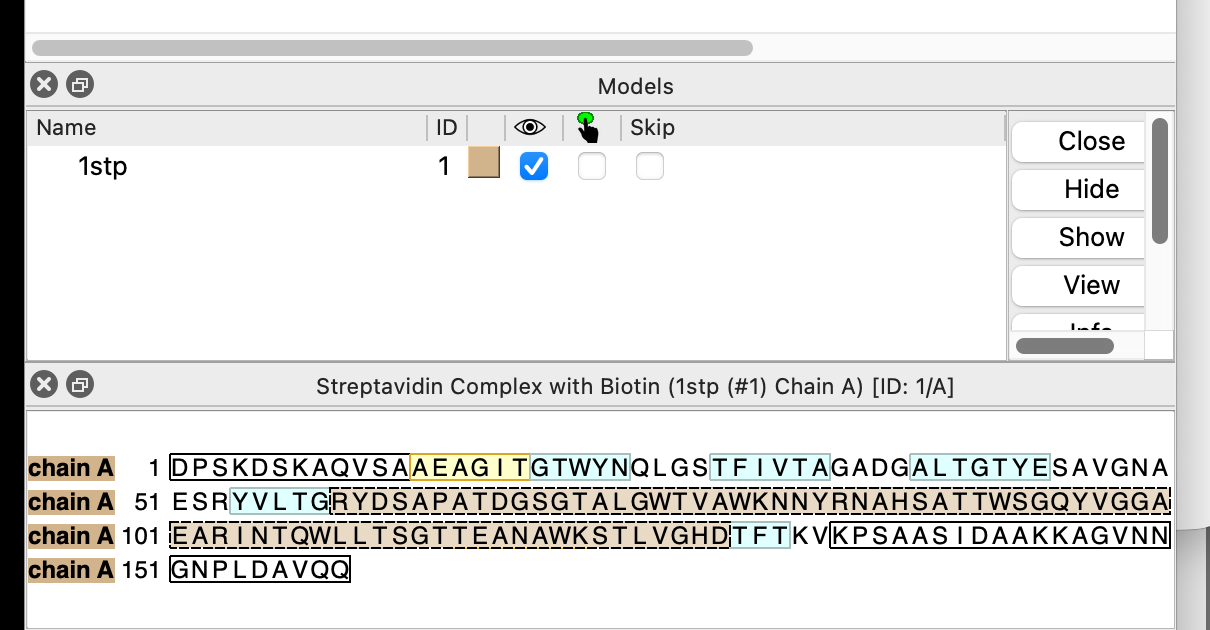The height and width of the screenshot is (630, 1210).
Task: Click the ID column header
Action: 447,127
